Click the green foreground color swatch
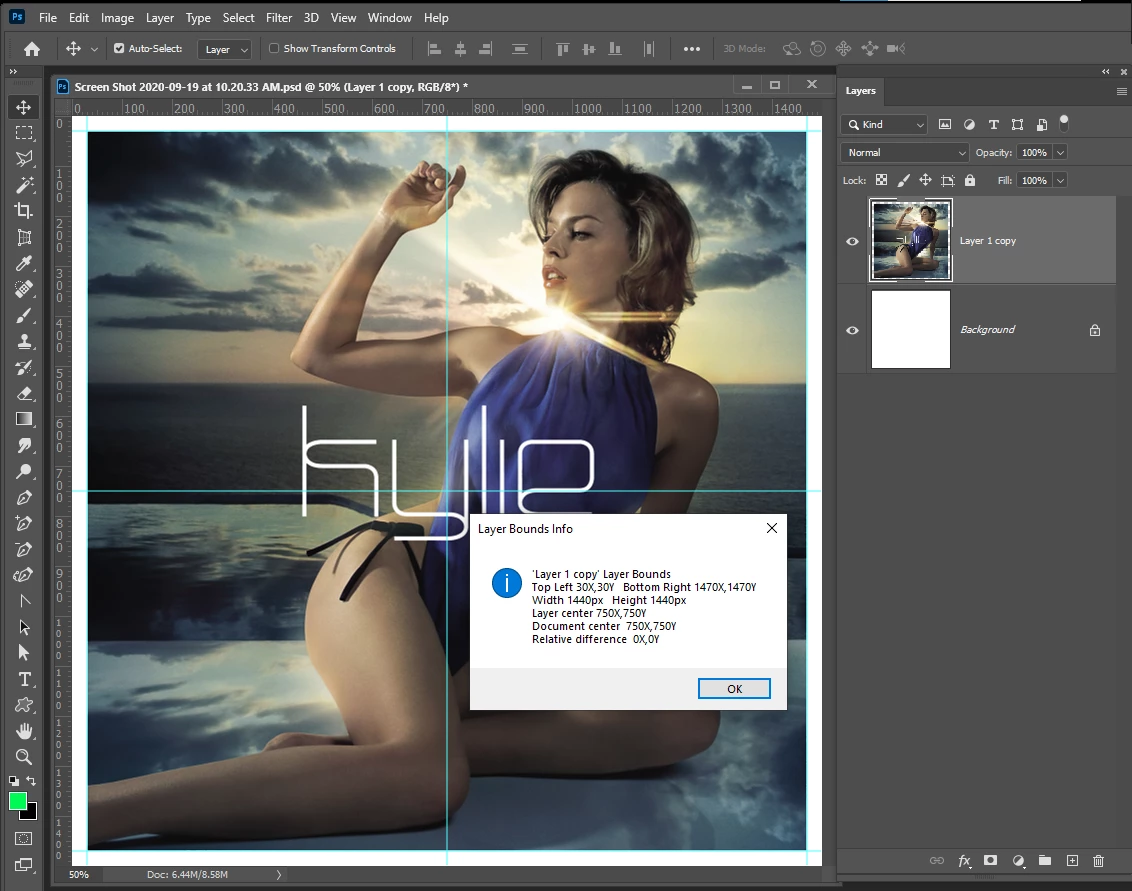The image size is (1132, 891). tap(18, 801)
